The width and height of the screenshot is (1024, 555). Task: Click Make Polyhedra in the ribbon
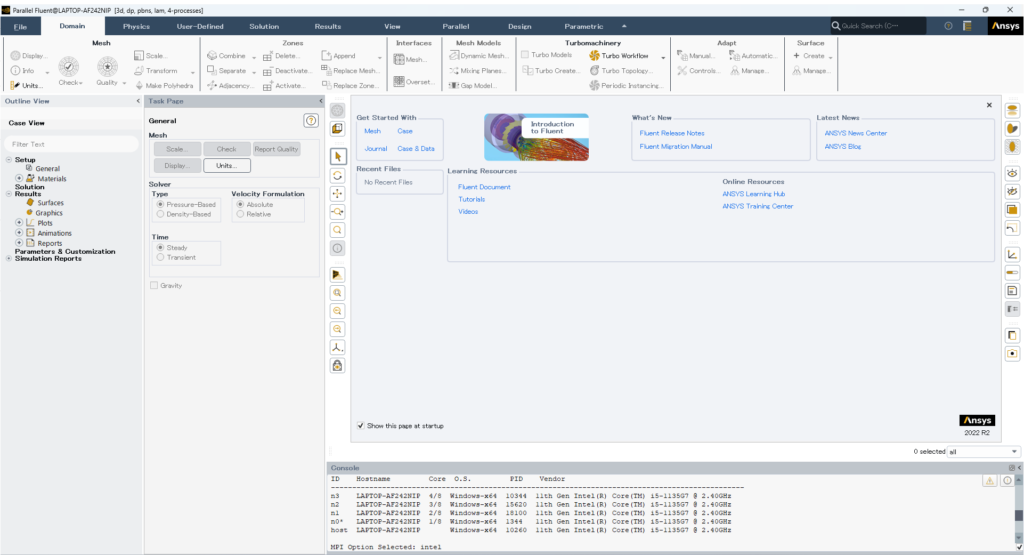click(164, 86)
